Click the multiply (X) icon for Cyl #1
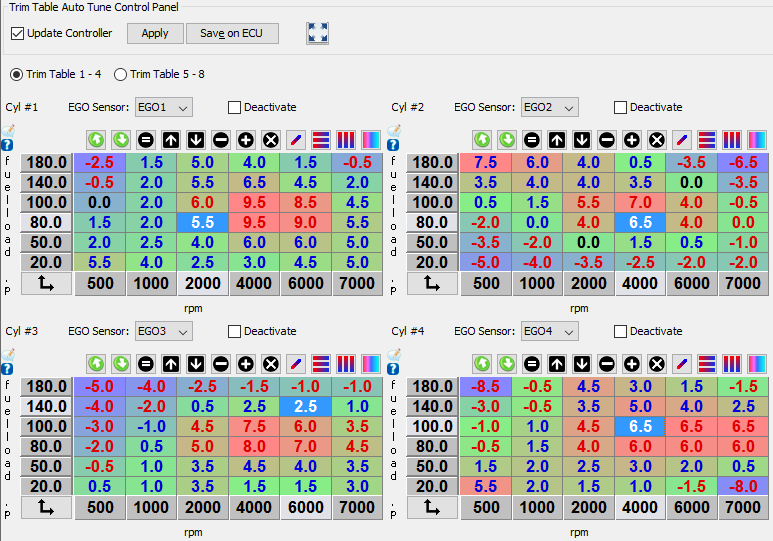Screen dimensions: 773x541 [x=271, y=140]
